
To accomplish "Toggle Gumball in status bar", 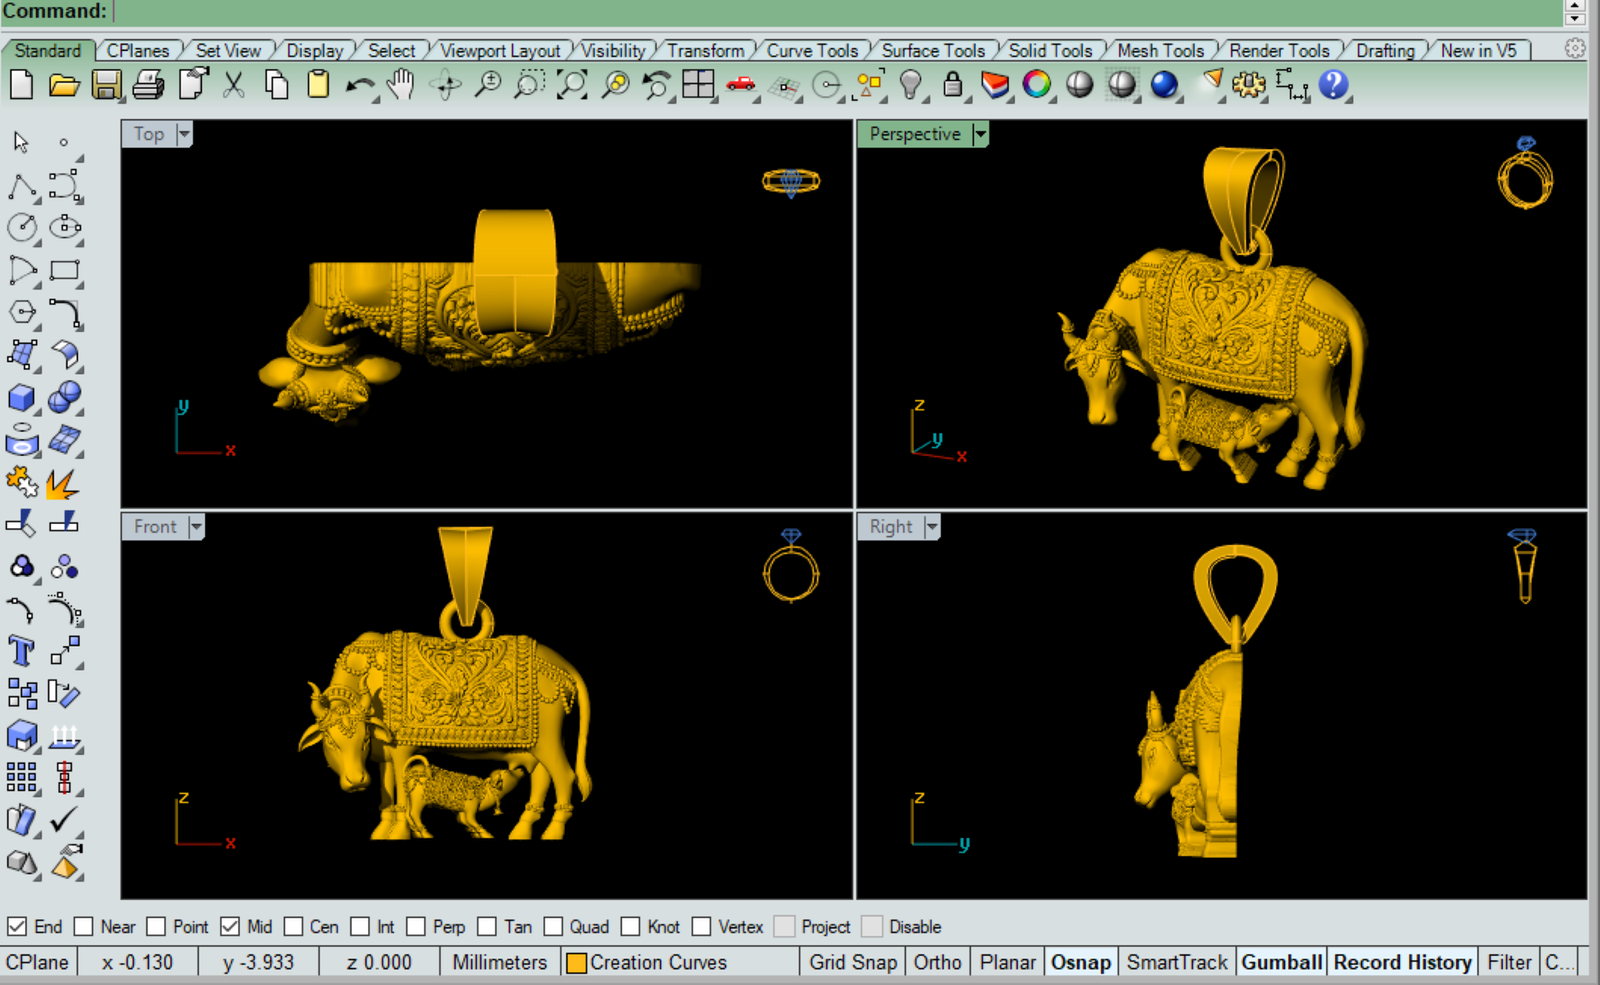I will 1281,962.
